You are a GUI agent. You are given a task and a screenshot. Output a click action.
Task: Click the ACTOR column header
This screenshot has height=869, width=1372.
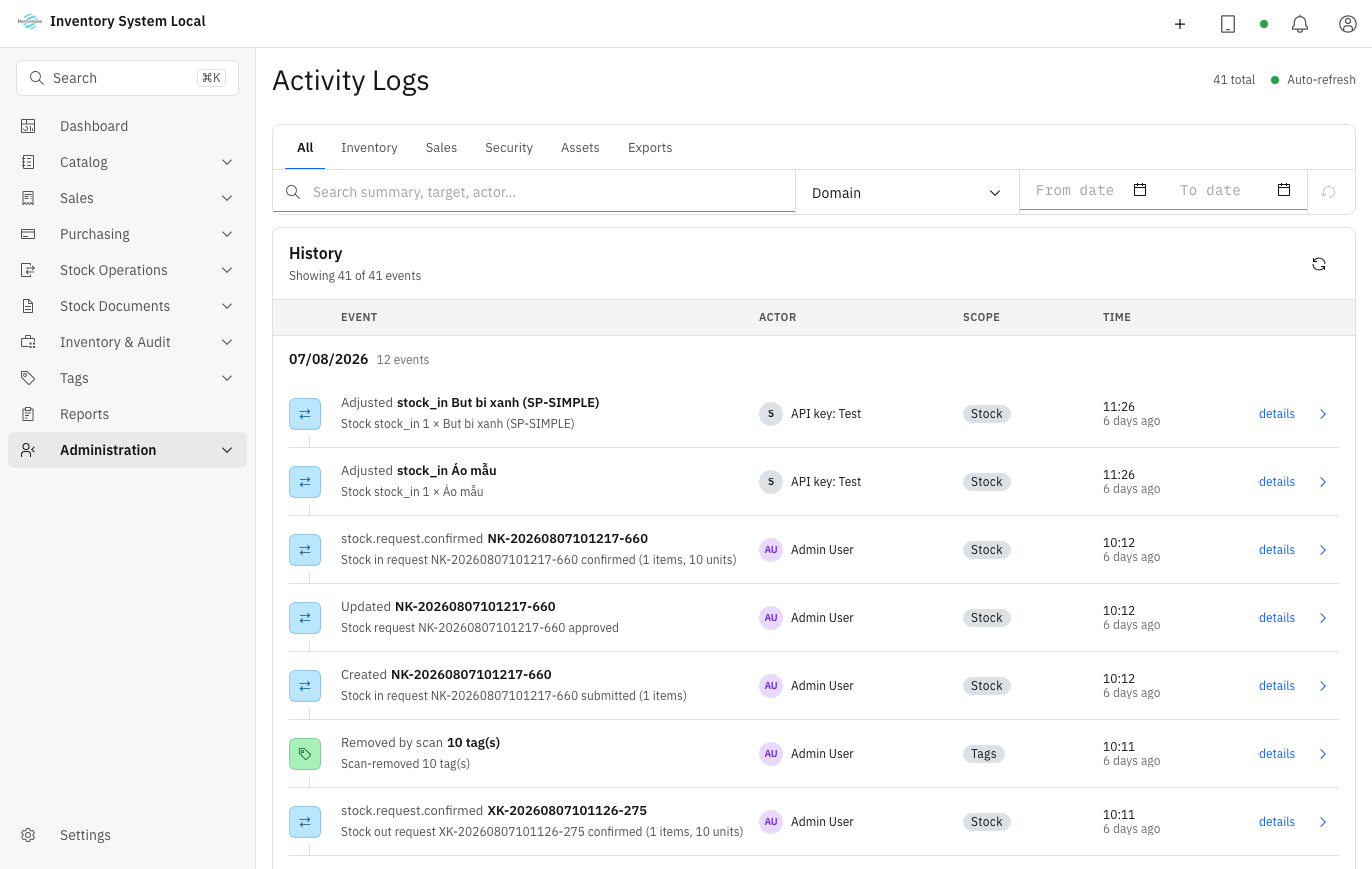(777, 317)
